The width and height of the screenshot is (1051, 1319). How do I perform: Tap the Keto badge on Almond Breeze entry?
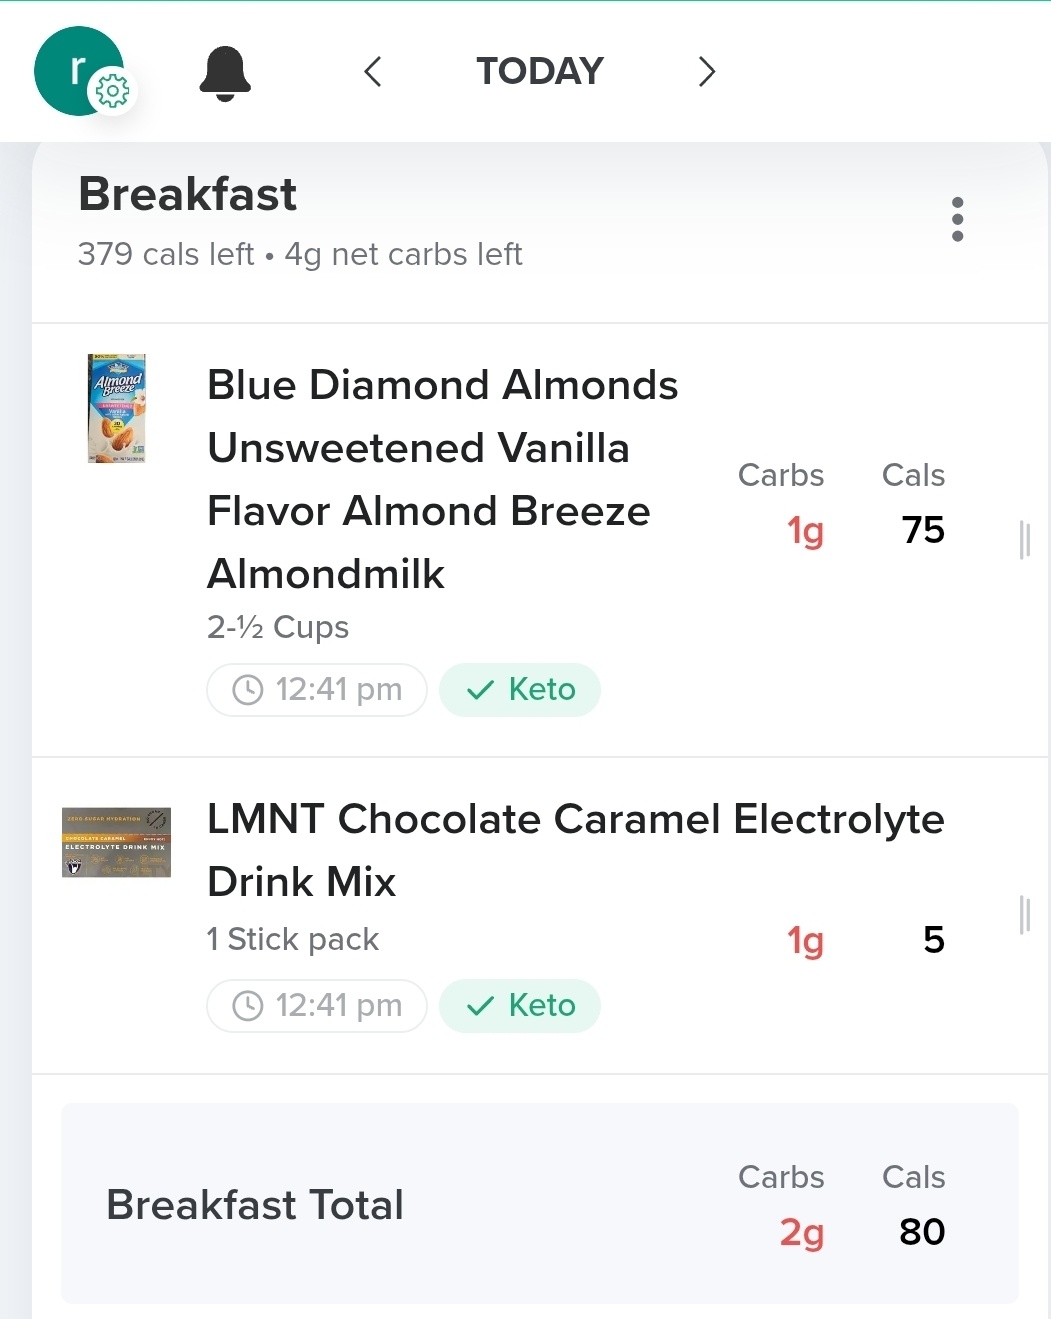(520, 690)
